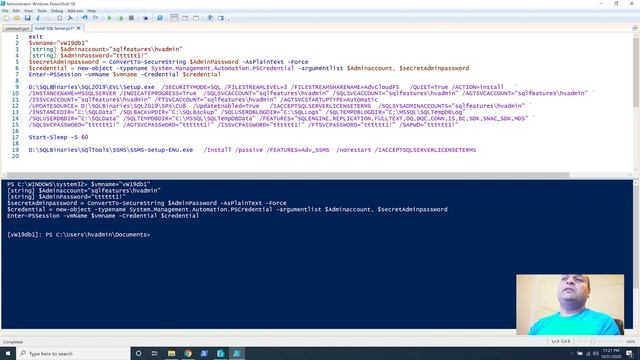Switch to the Untitled1.ps1 tab
The height and width of the screenshot is (360, 640).
(17, 29)
